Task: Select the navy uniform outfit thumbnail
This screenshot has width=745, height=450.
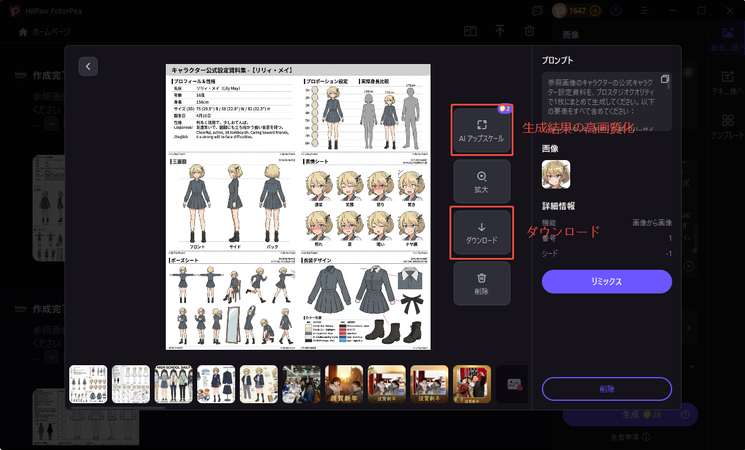Action: (216, 384)
